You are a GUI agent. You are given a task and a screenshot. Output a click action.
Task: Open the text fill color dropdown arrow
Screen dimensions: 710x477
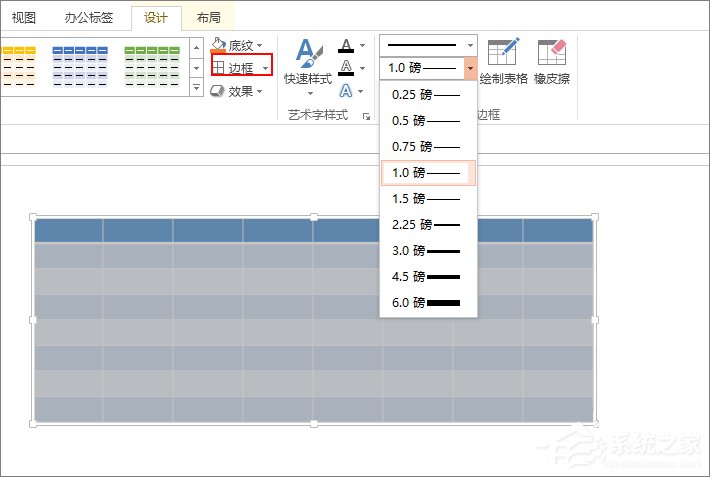click(362, 45)
